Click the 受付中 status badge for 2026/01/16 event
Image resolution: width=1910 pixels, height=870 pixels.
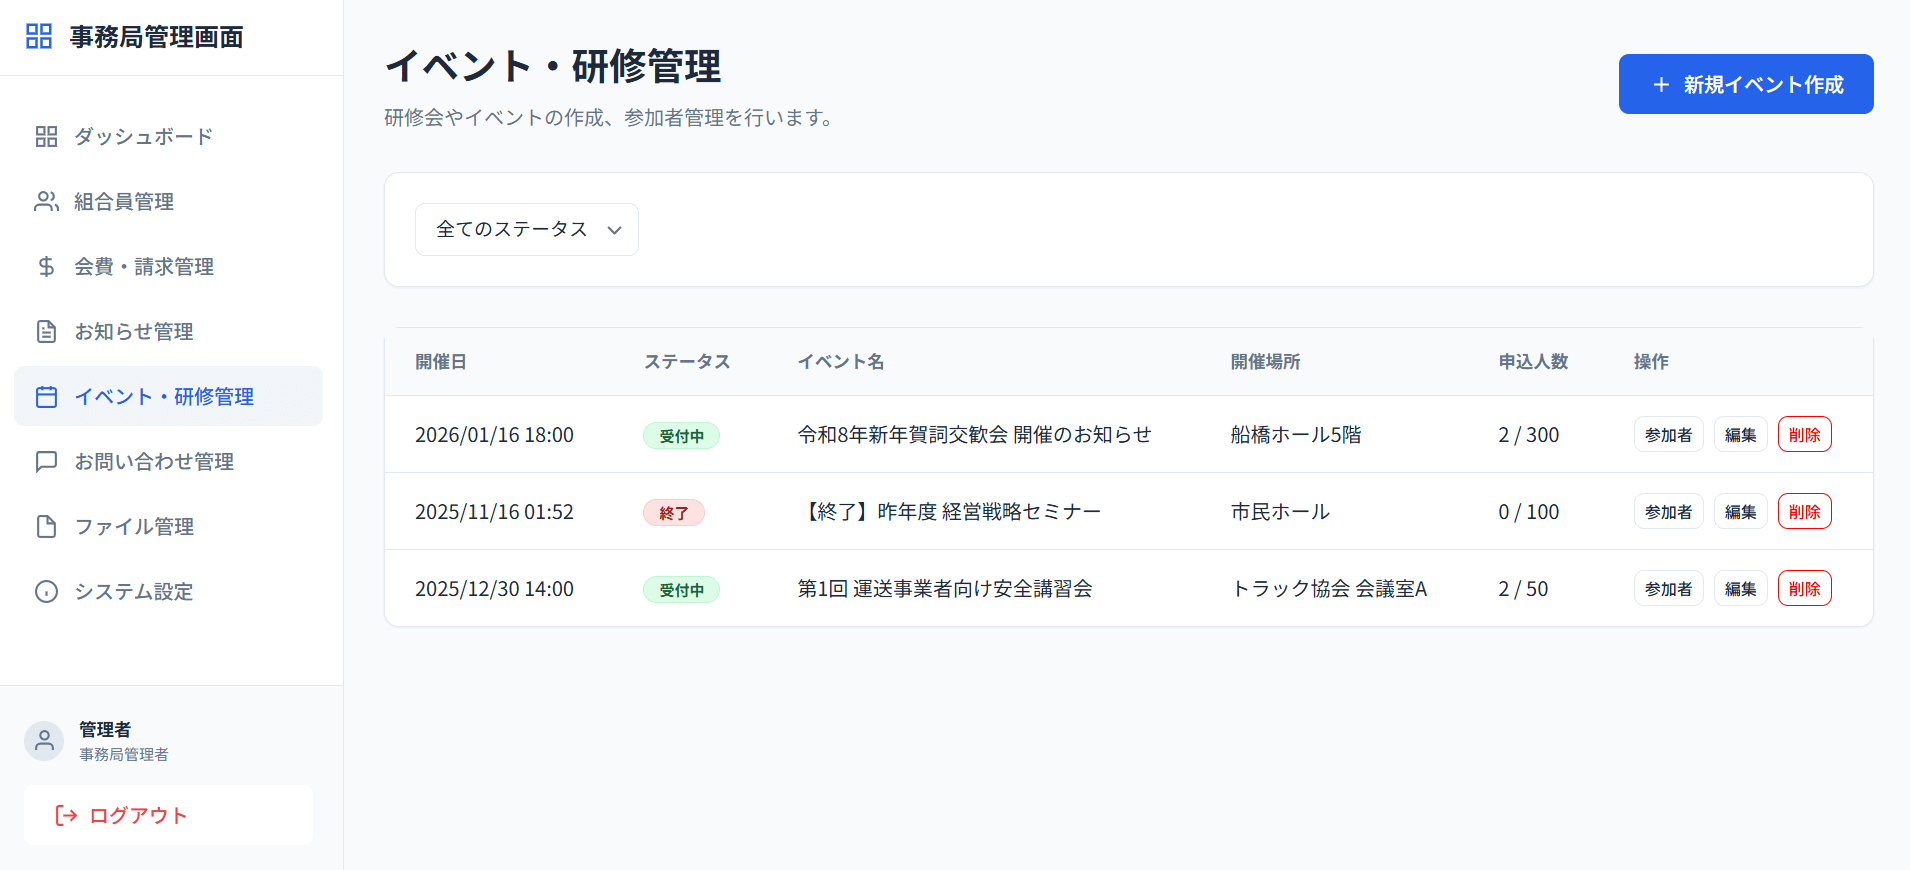point(681,436)
